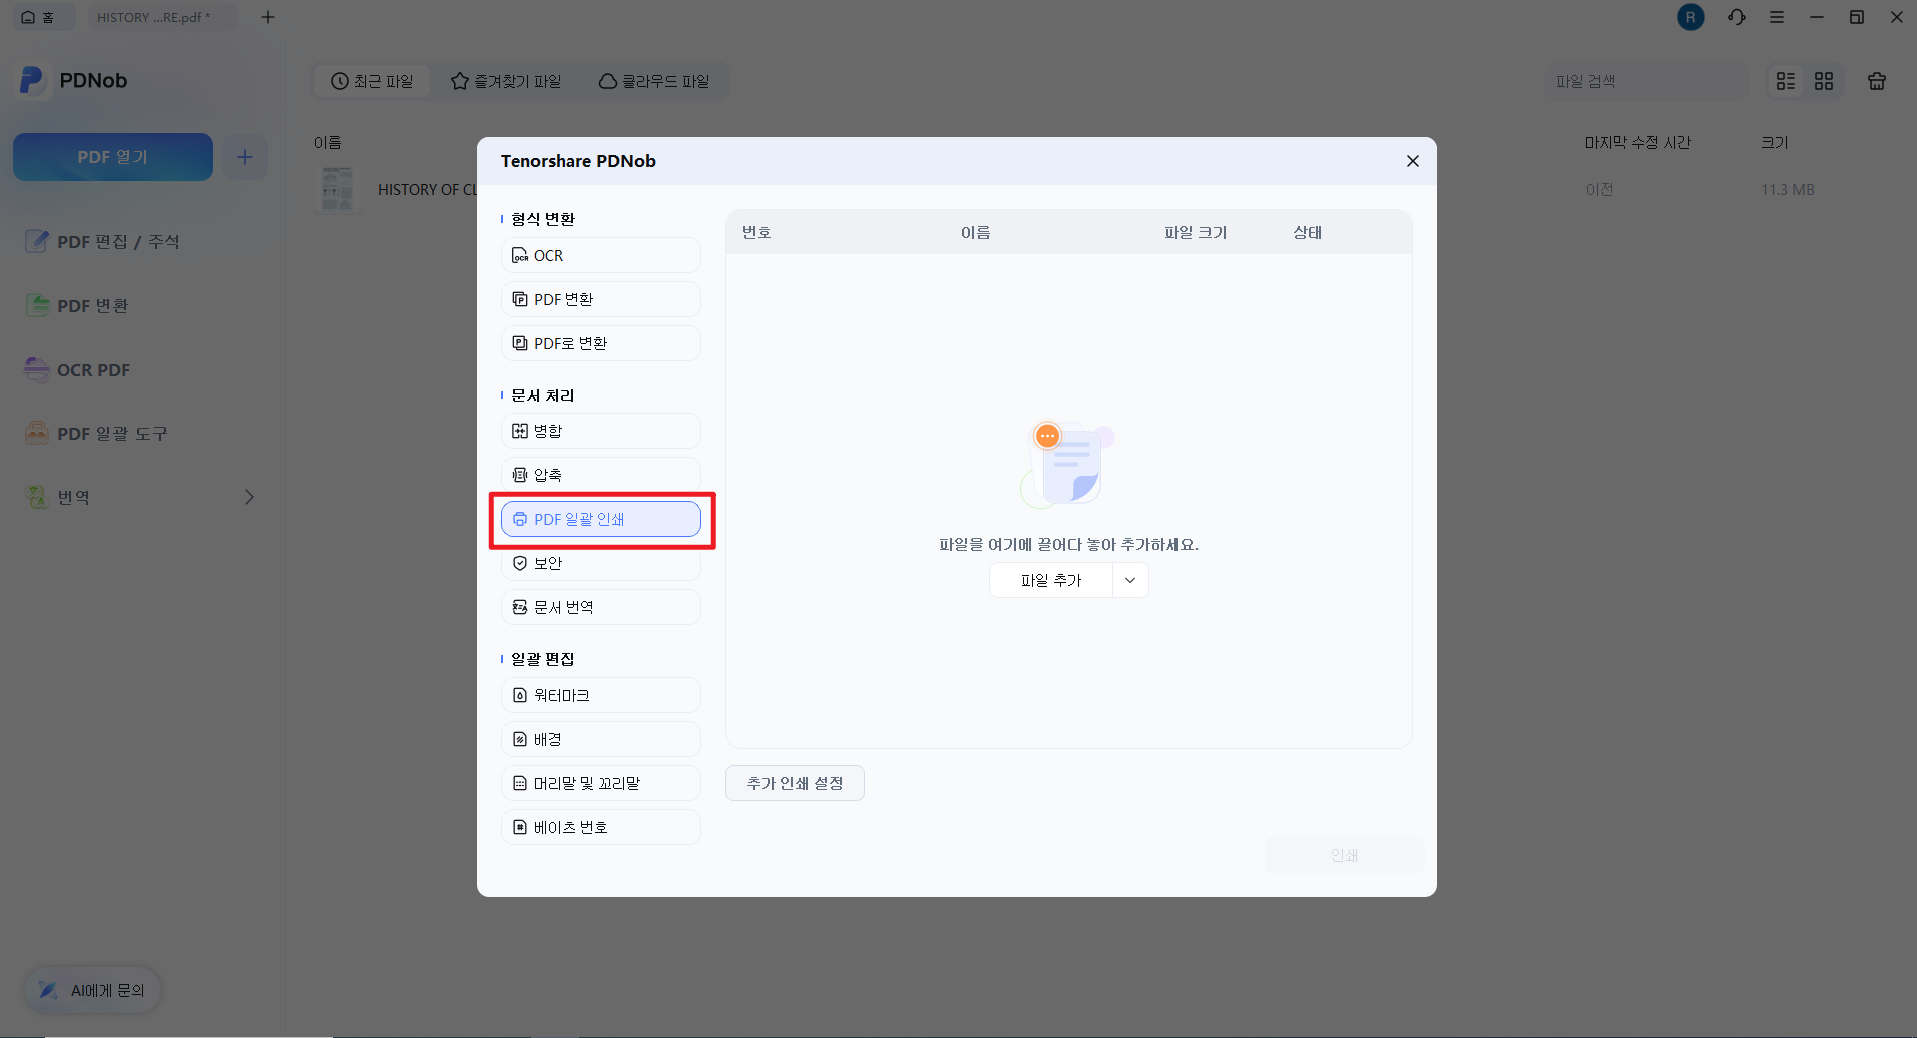Open 번역 in the sidebar
The height and width of the screenshot is (1038, 1917).
pos(58,497)
